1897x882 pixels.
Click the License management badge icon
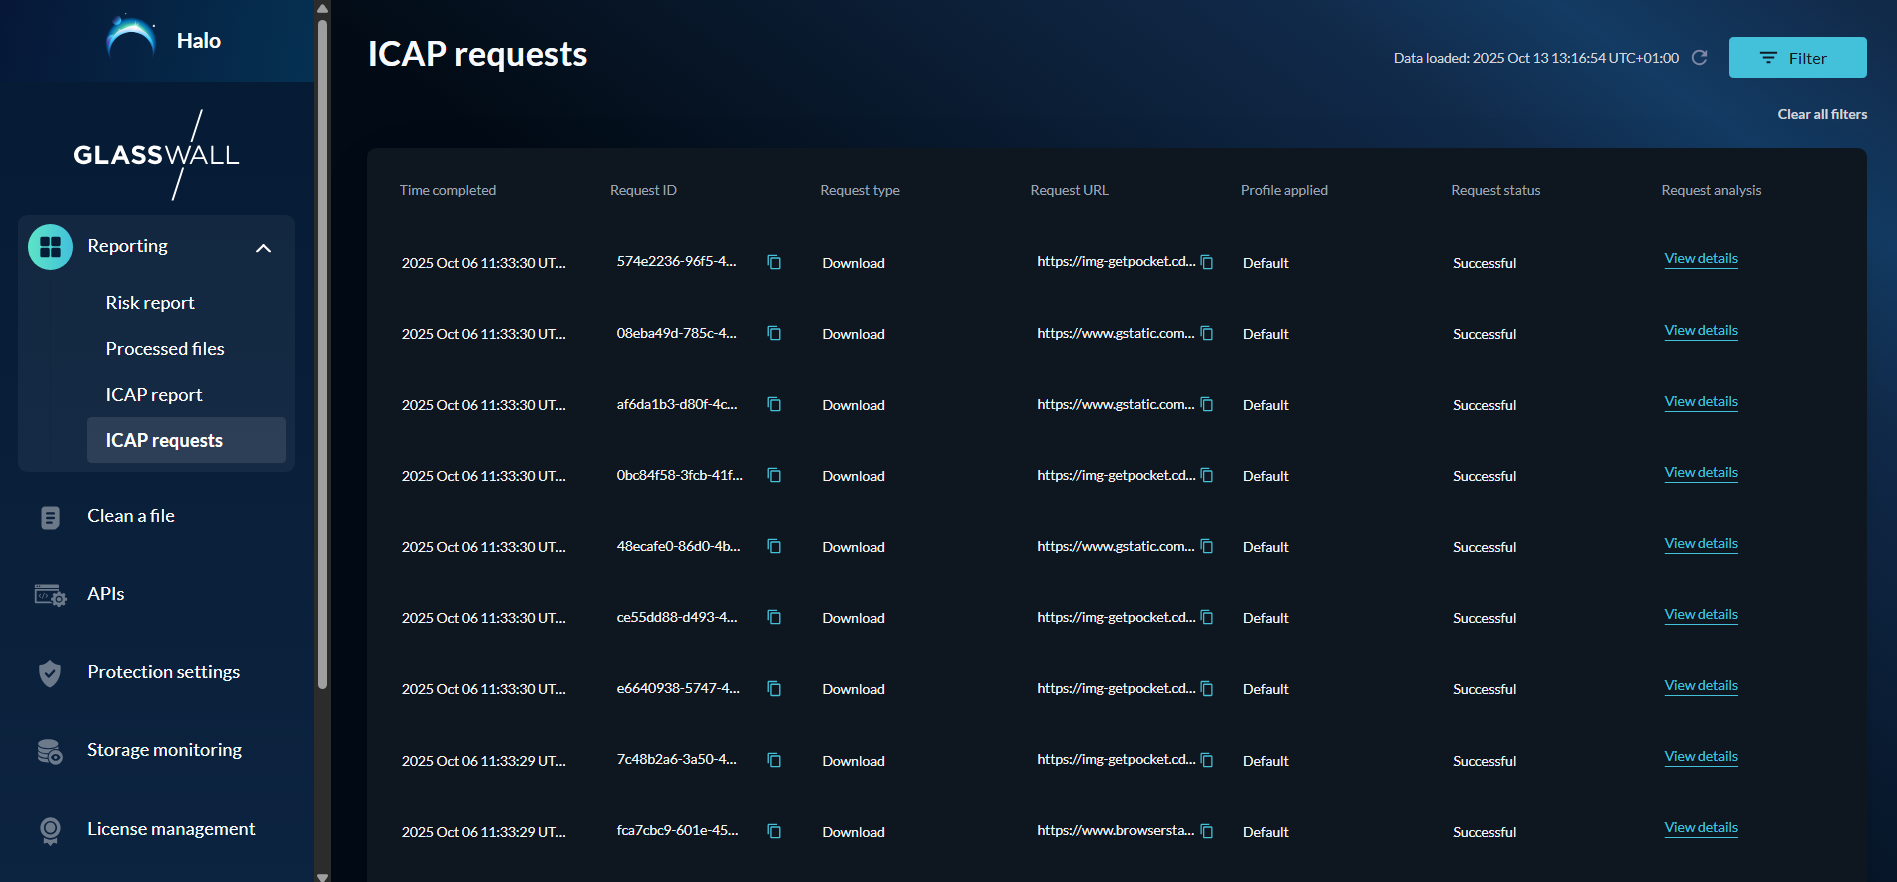[50, 830]
